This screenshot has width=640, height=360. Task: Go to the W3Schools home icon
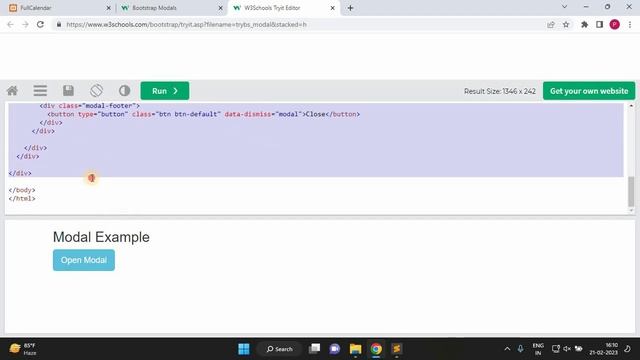coord(12,91)
